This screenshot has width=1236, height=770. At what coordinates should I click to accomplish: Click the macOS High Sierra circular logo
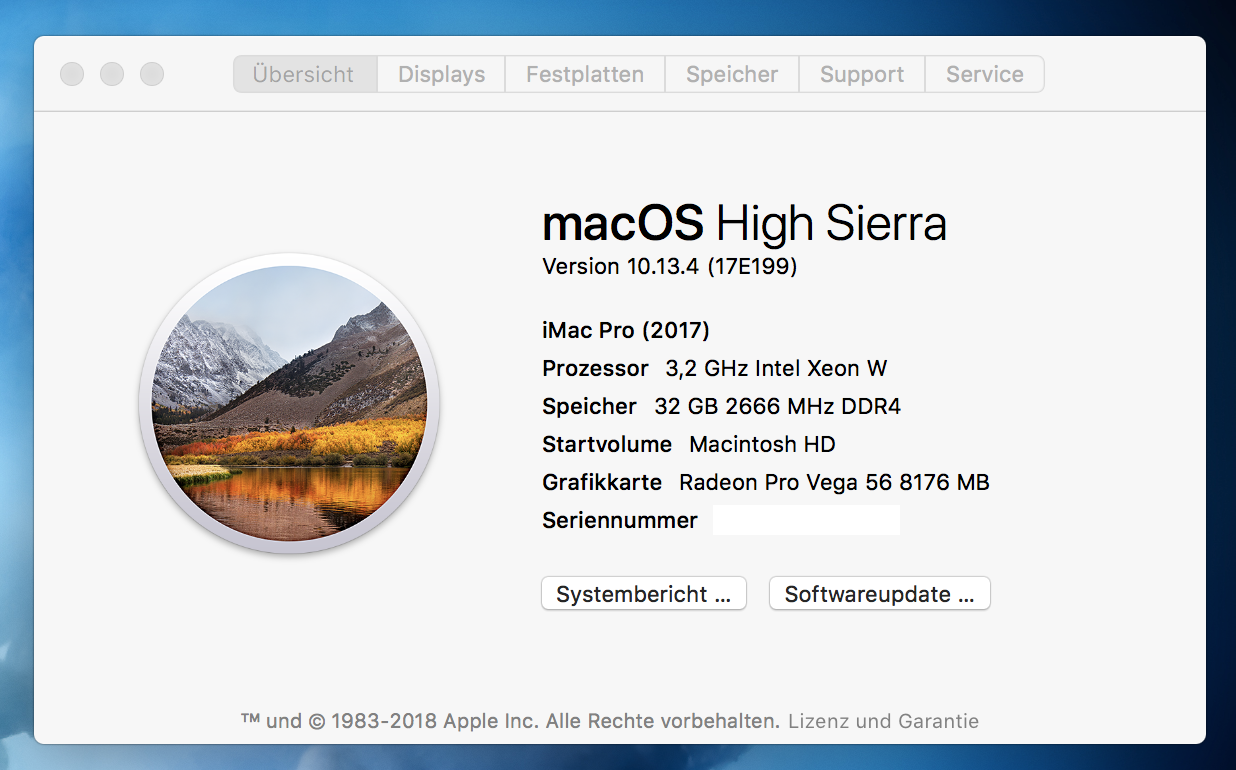(x=289, y=403)
